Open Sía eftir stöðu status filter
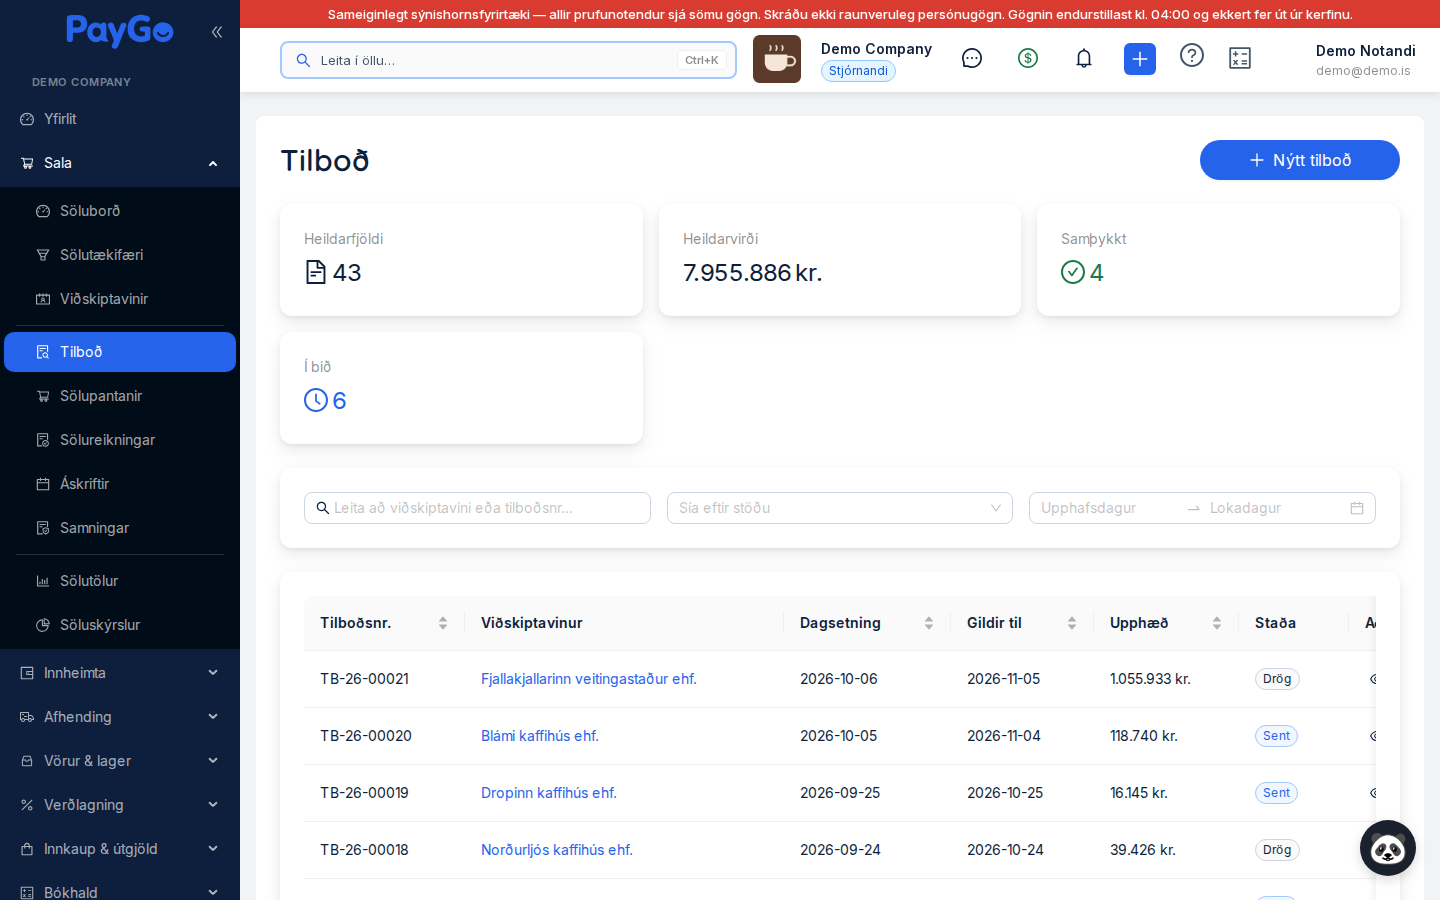This screenshot has height=900, width=1440. tap(840, 508)
